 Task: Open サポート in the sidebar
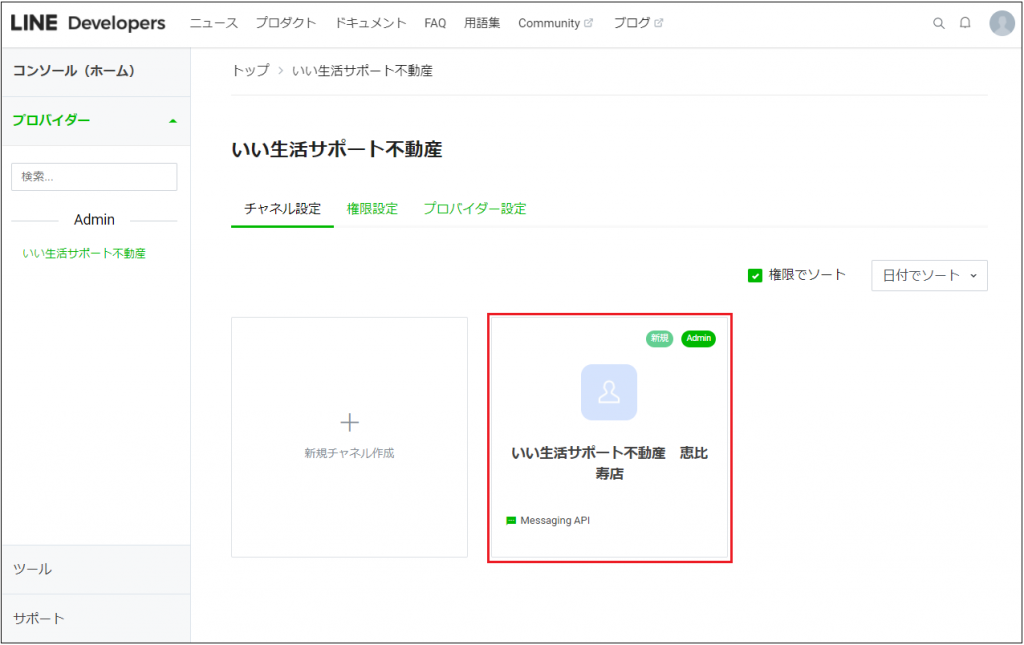click(x=95, y=618)
